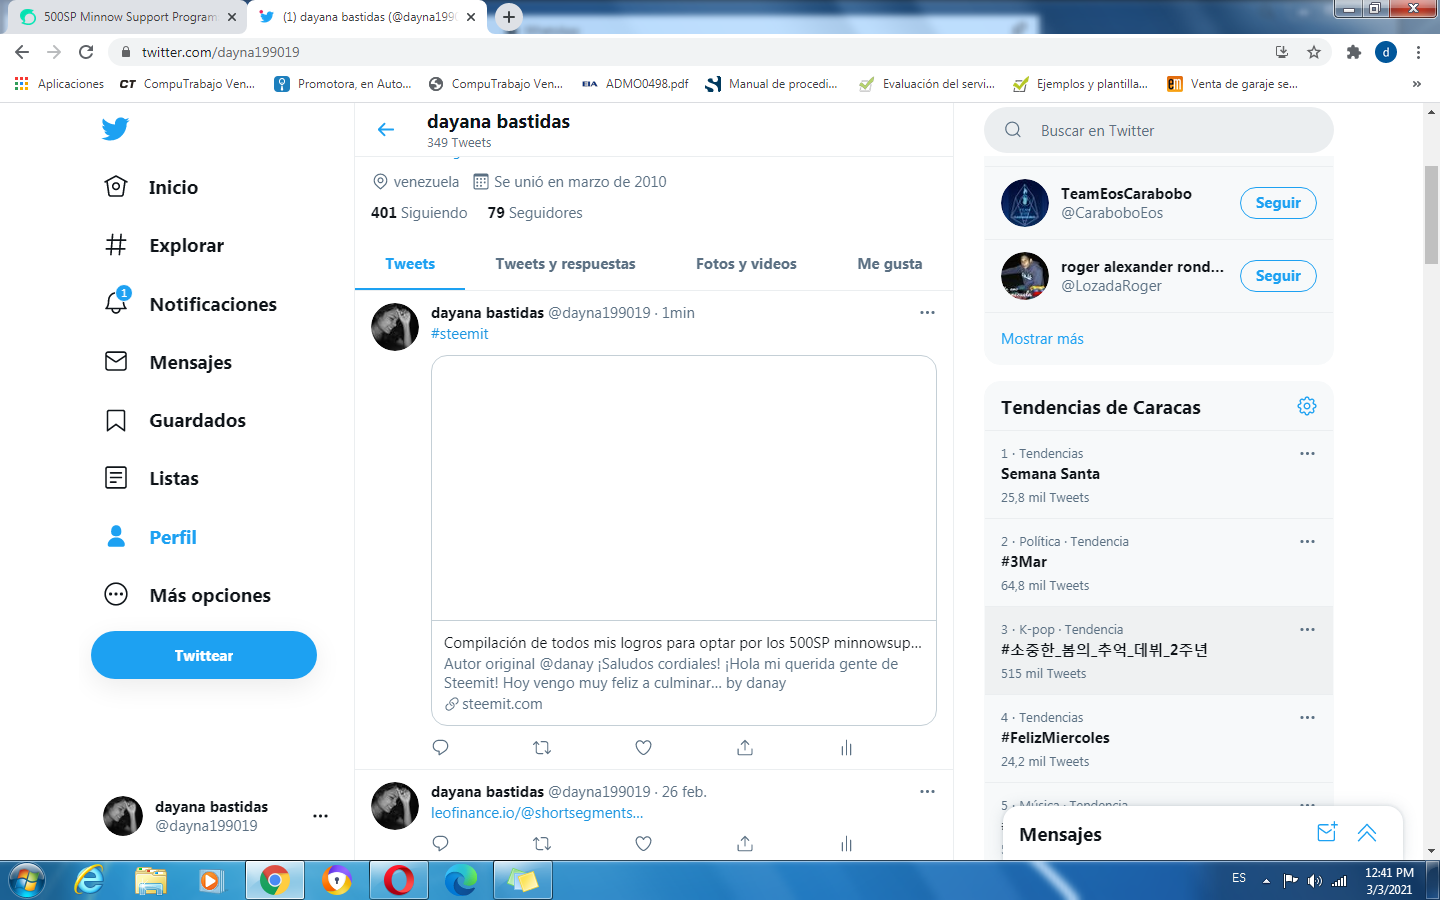Open Guardados bookmarks in sidebar
The image size is (1440, 900).
click(x=175, y=420)
